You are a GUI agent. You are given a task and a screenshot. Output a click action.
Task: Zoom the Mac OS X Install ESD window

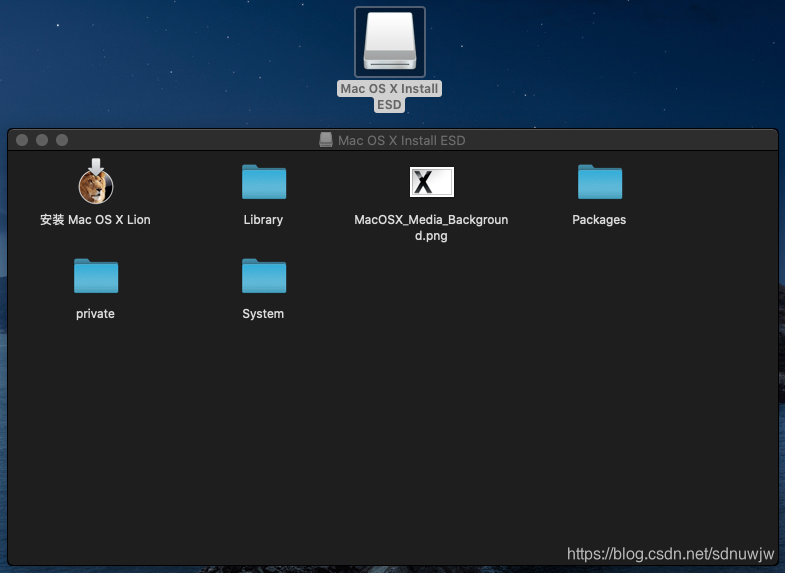pos(62,140)
